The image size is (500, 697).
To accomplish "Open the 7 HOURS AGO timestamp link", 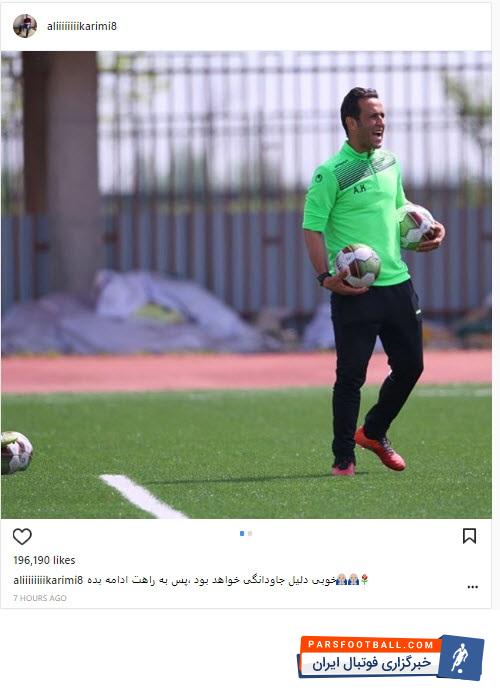I will click(40, 598).
